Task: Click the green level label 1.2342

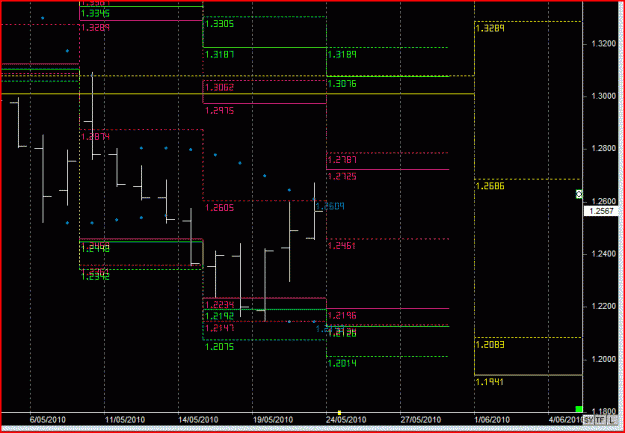Action: 95,276
